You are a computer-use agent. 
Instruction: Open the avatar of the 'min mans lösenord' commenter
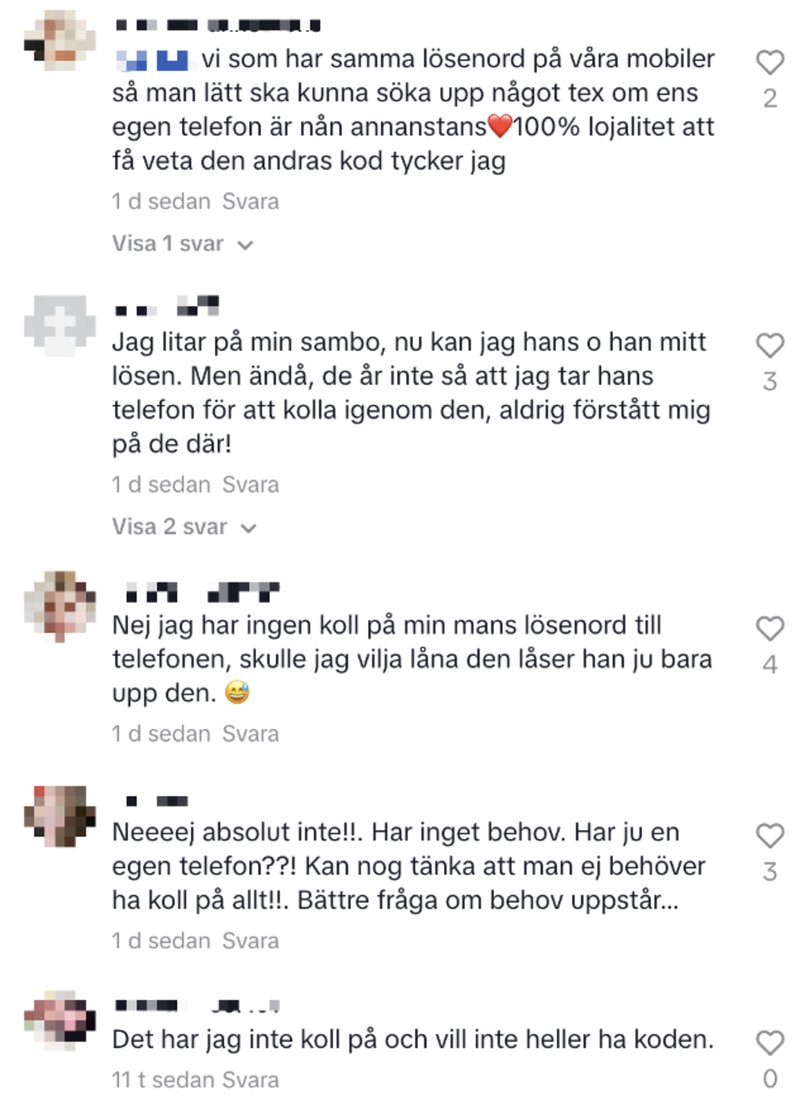point(60,606)
